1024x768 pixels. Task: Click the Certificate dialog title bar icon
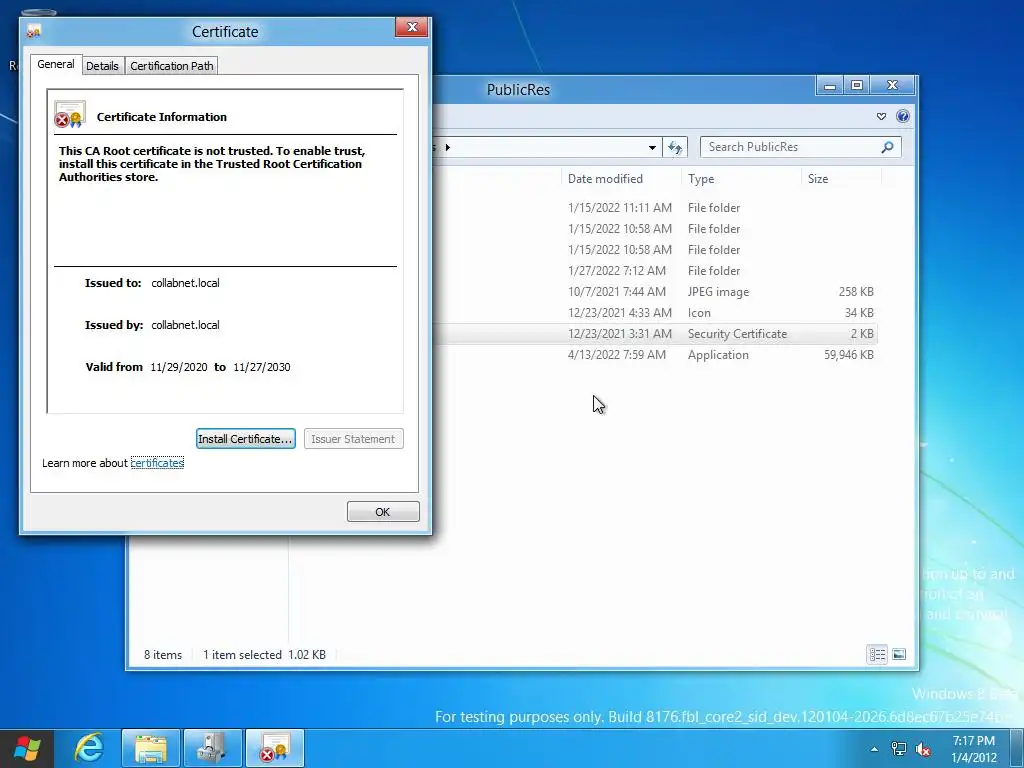pyautogui.click(x=34, y=31)
